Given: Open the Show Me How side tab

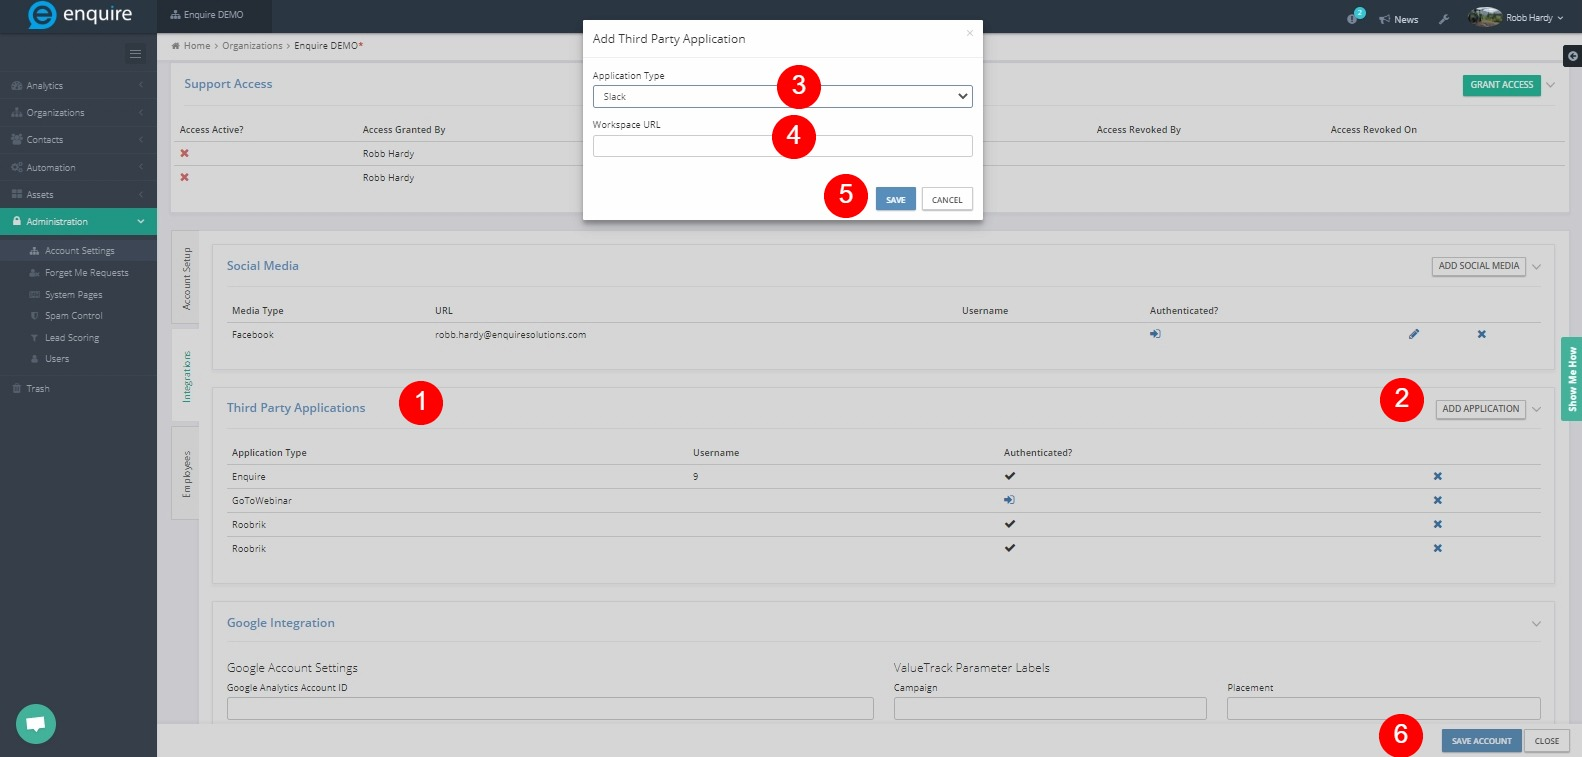Looking at the screenshot, I should click(x=1572, y=379).
